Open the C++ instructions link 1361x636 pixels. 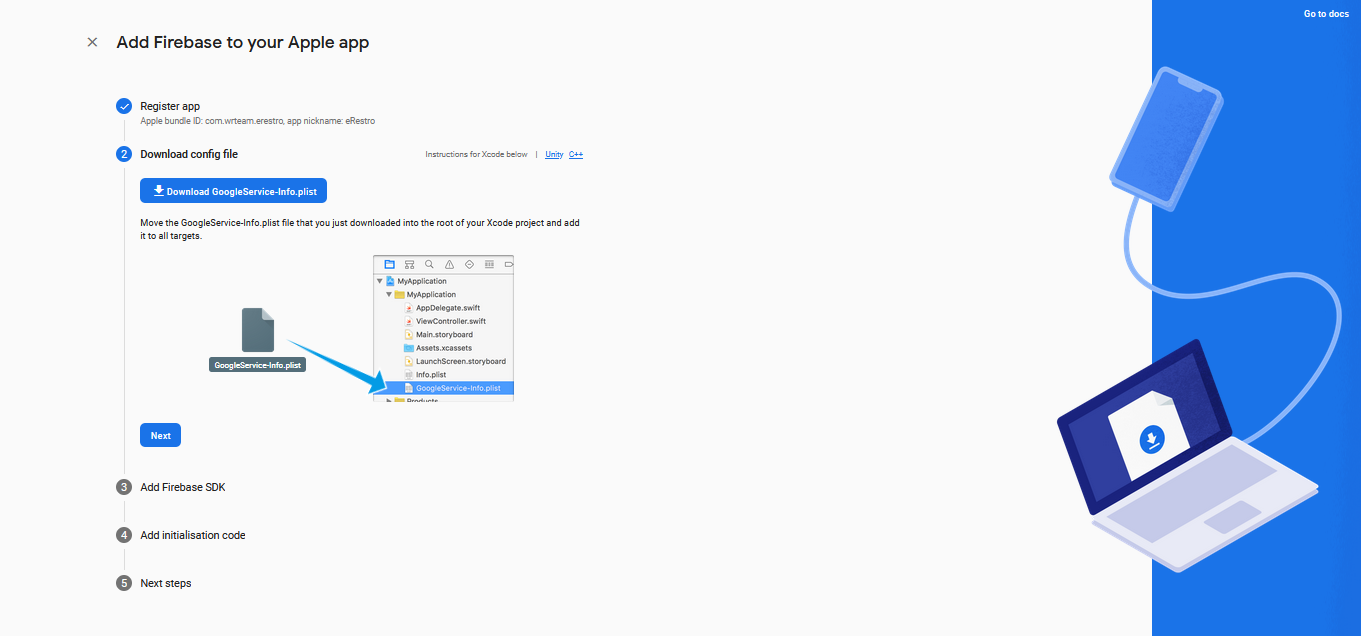coord(576,155)
